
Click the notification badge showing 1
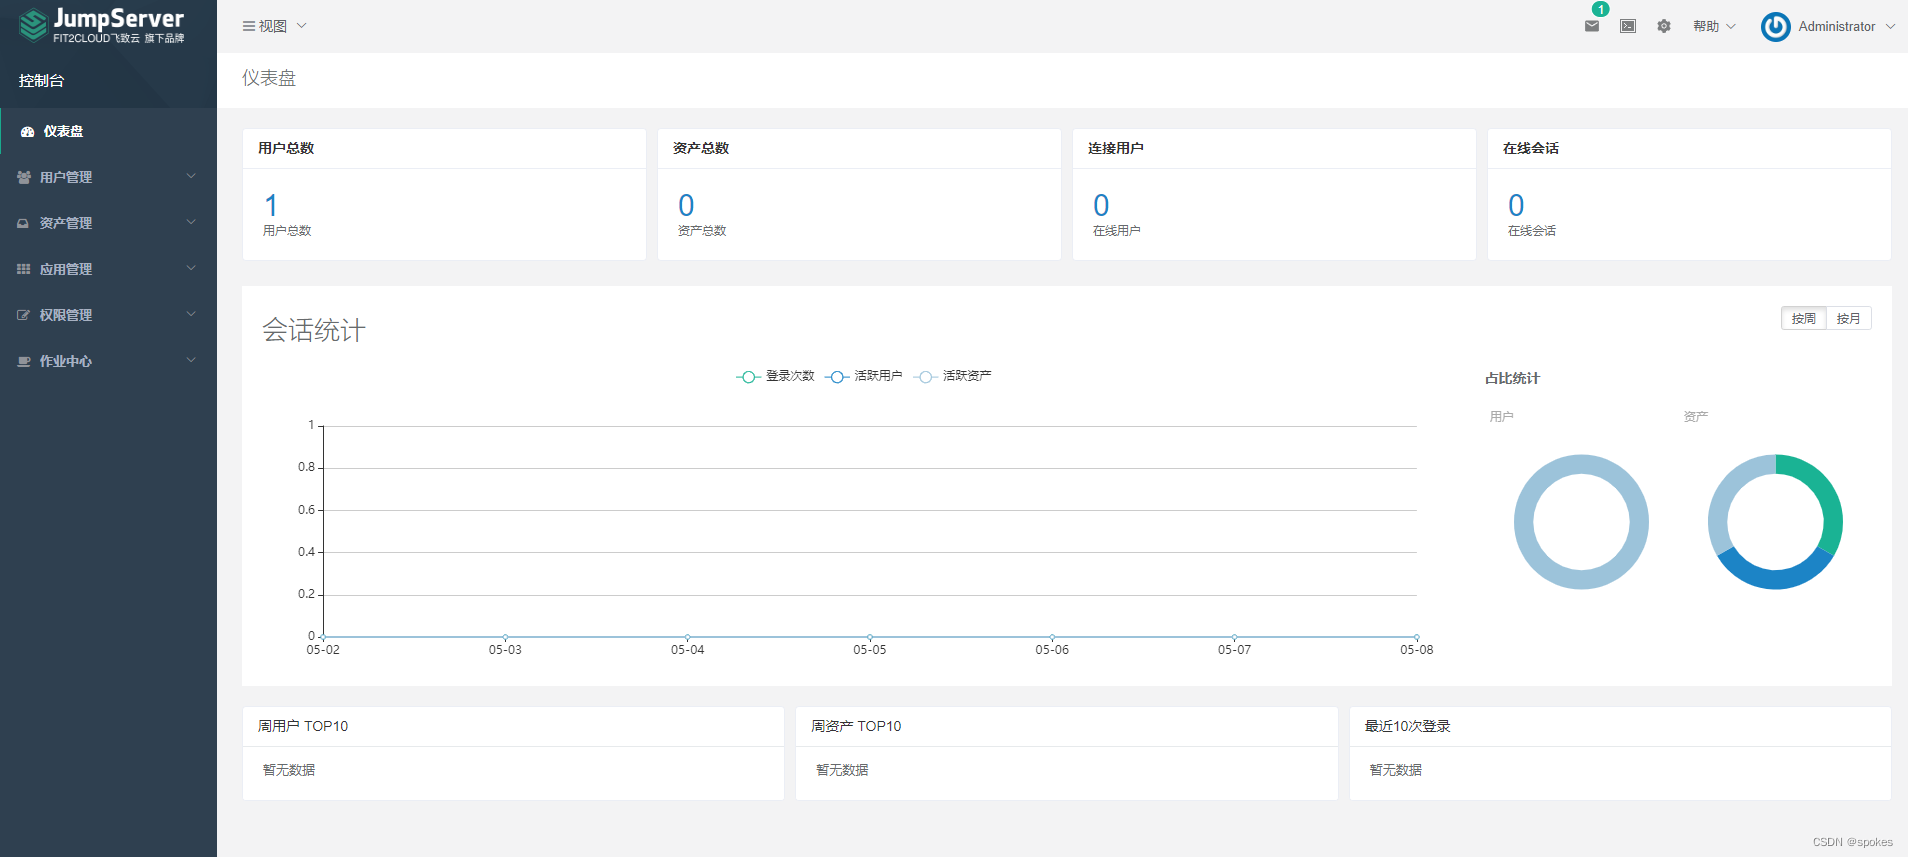coord(1601,9)
